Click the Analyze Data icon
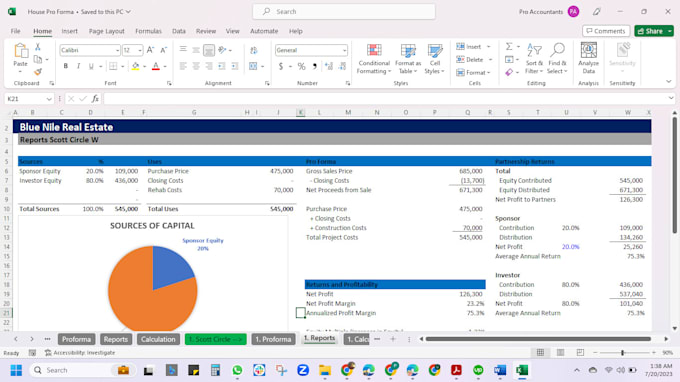 point(588,58)
